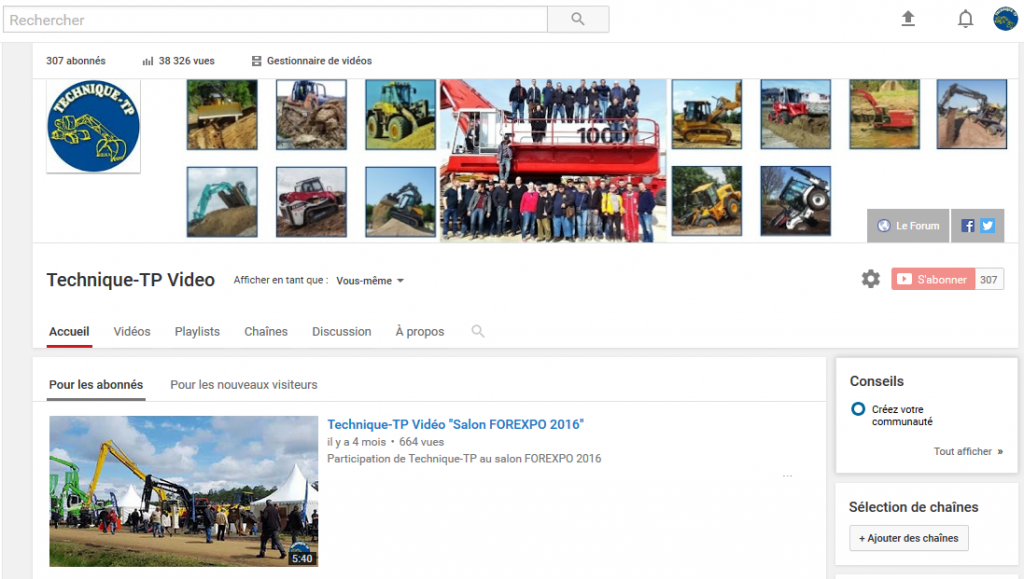Open the notifications bell
The image size is (1024, 579).
click(965, 19)
